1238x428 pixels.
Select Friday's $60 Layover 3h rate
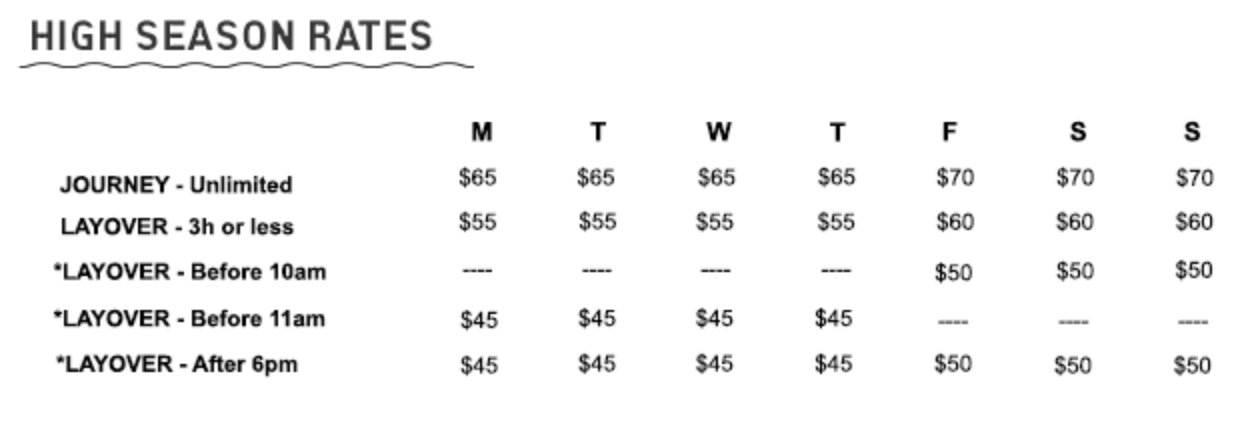[955, 222]
